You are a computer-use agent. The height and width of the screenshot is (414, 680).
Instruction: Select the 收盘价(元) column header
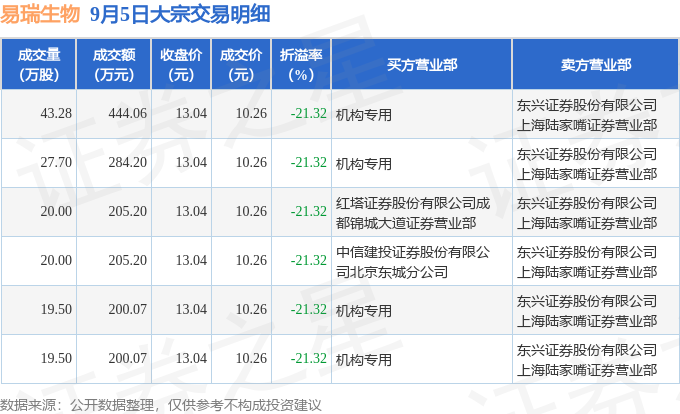pyautogui.click(x=181, y=65)
